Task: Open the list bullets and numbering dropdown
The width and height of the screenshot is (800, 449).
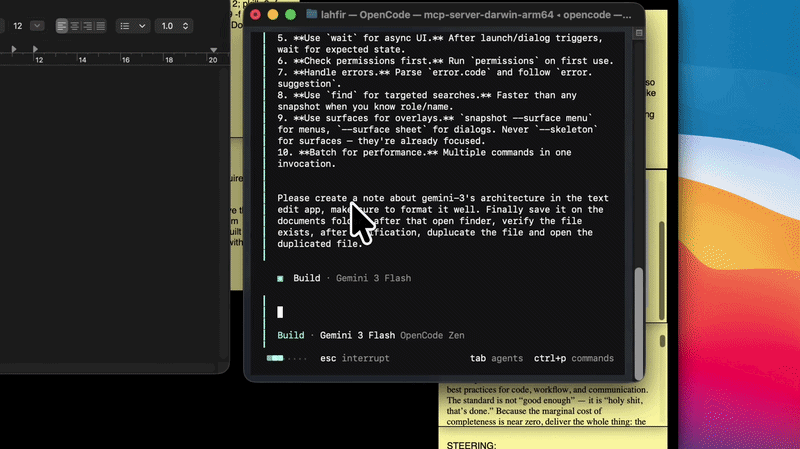Action: pyautogui.click(x=133, y=26)
